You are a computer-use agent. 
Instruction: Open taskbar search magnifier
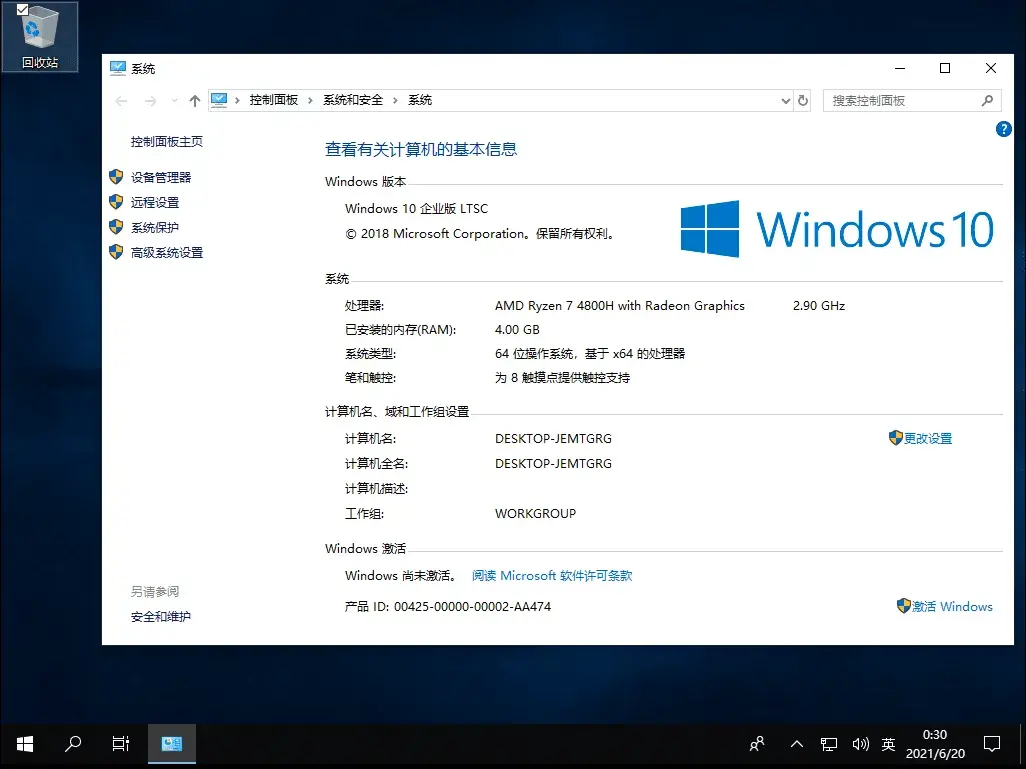73,743
